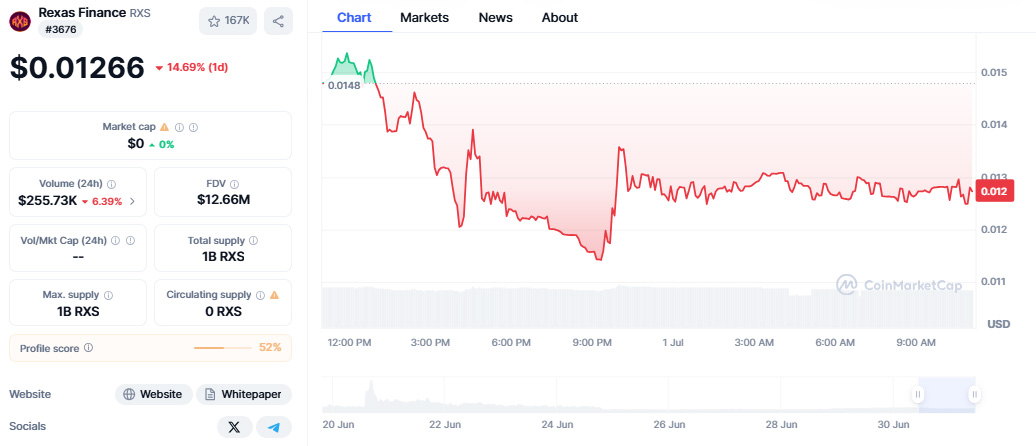Click the Circulating supply warning triangle
1036x446 pixels.
click(x=274, y=296)
